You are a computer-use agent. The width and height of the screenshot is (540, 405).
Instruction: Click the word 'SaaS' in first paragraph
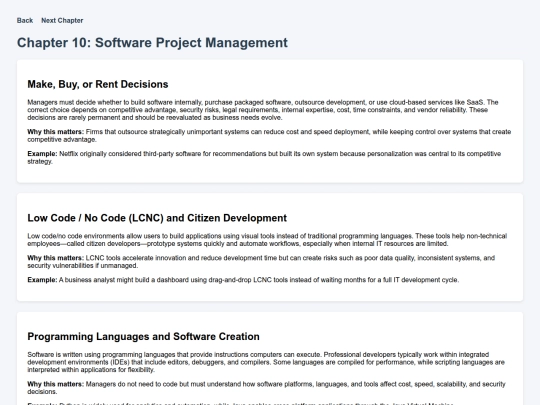point(475,102)
